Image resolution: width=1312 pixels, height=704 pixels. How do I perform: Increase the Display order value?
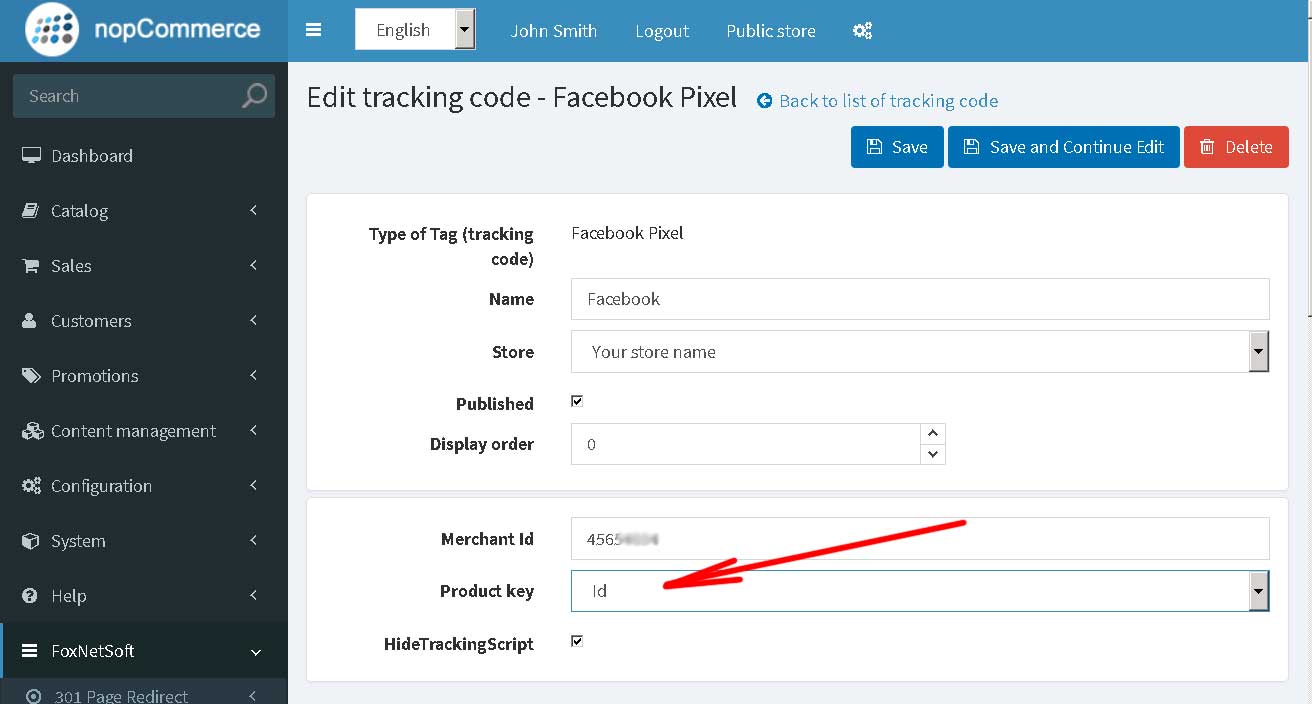tap(932, 433)
